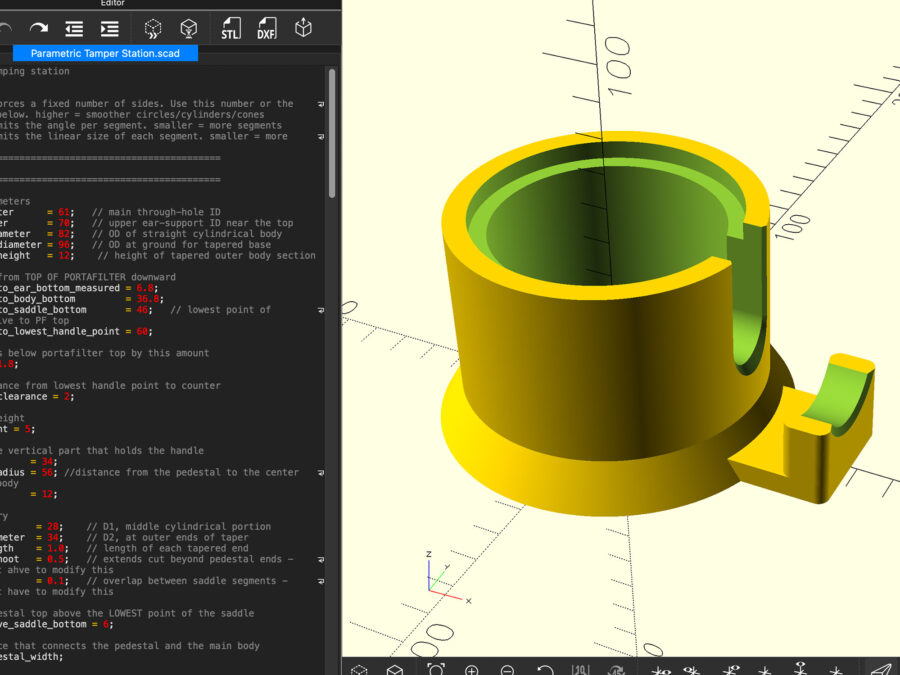Image resolution: width=900 pixels, height=675 pixels.
Task: Click the 'to_lowest_handle_point = 60;' line
Action: [76, 331]
